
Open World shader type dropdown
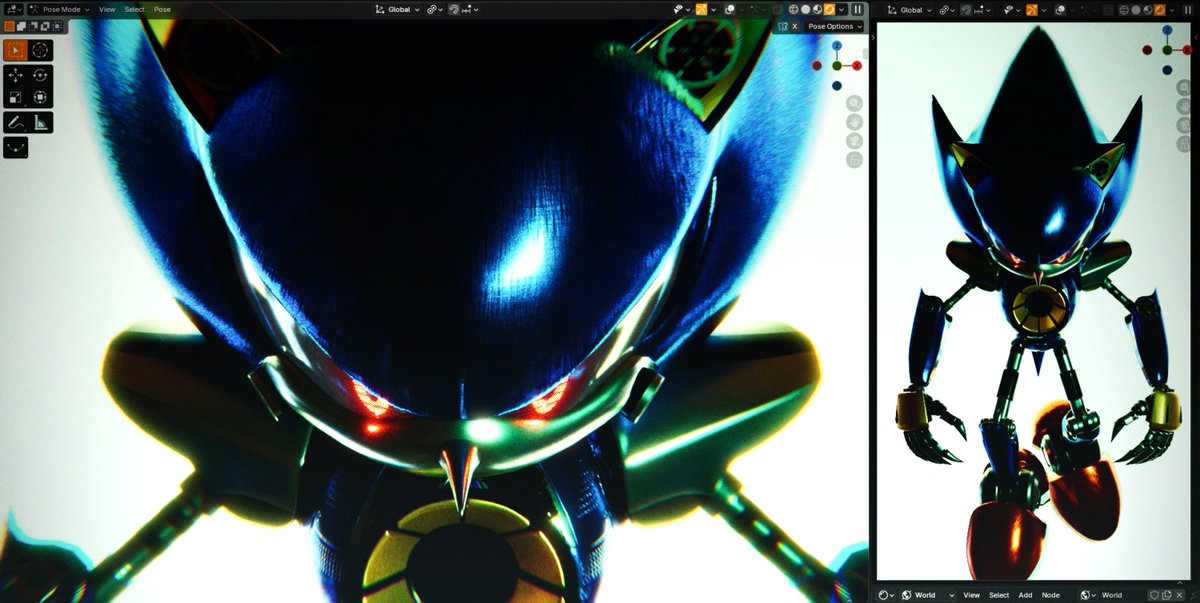(x=928, y=595)
